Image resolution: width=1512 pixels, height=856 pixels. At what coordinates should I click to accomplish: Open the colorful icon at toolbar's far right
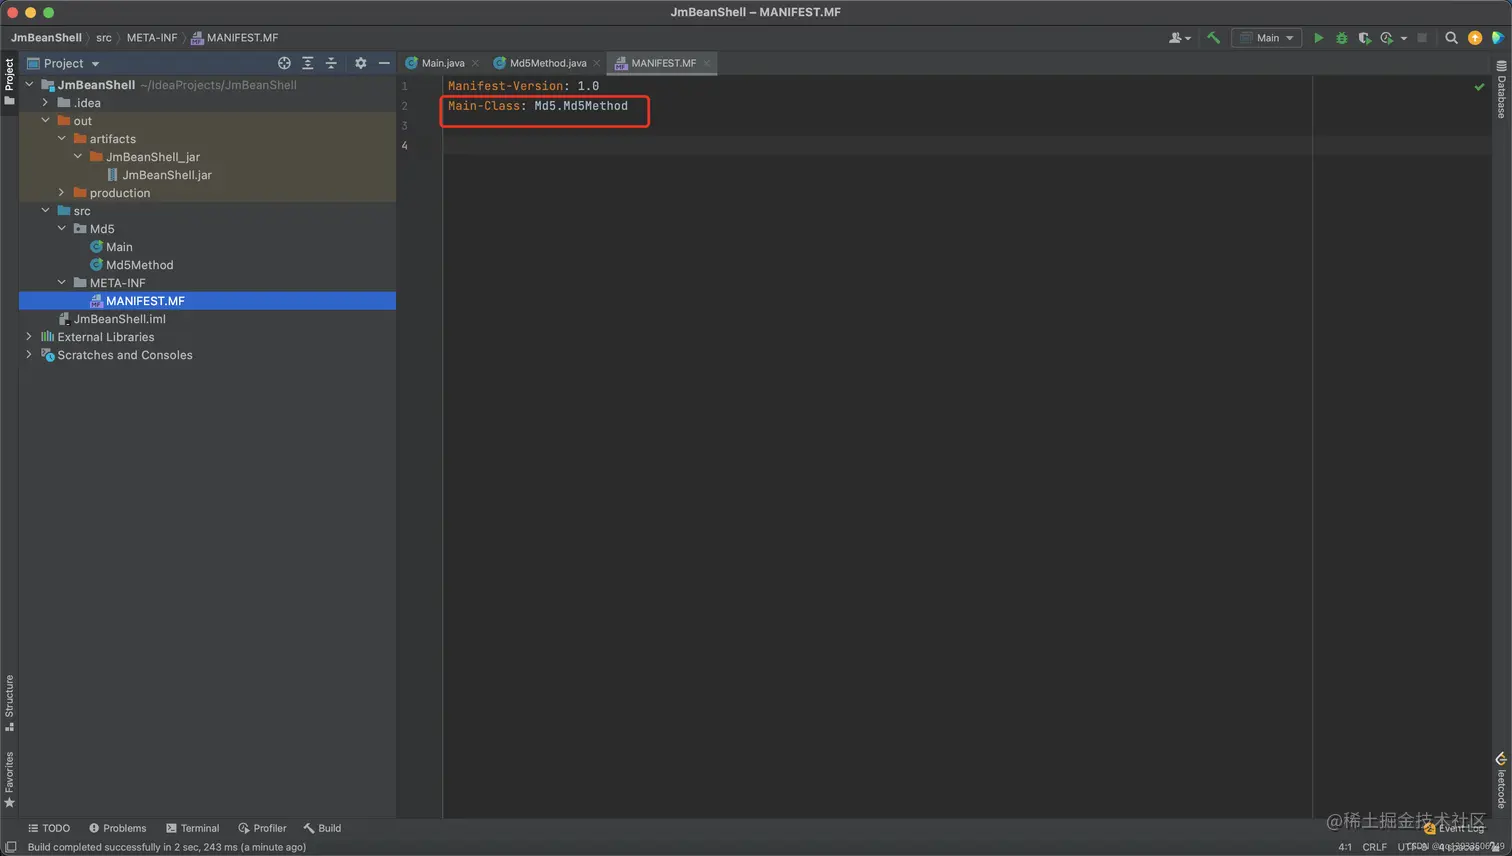pyautogui.click(x=1497, y=38)
